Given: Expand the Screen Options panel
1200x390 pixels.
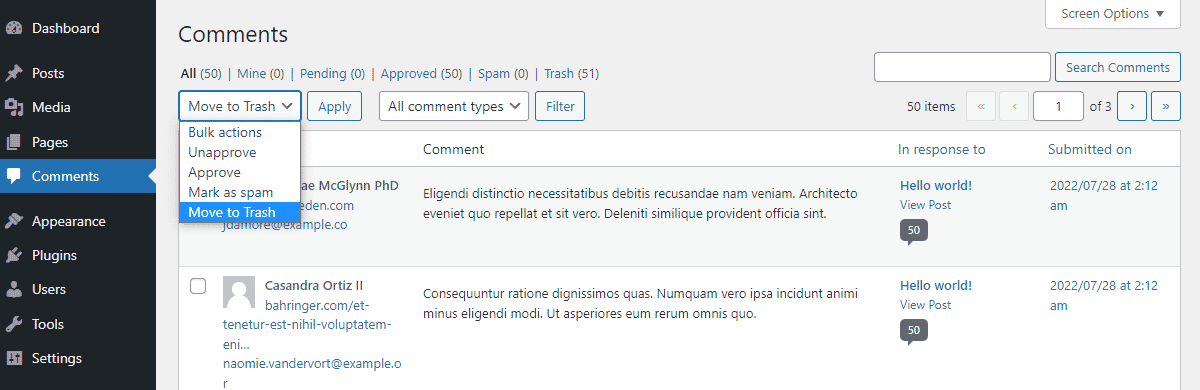Looking at the screenshot, I should [1113, 14].
